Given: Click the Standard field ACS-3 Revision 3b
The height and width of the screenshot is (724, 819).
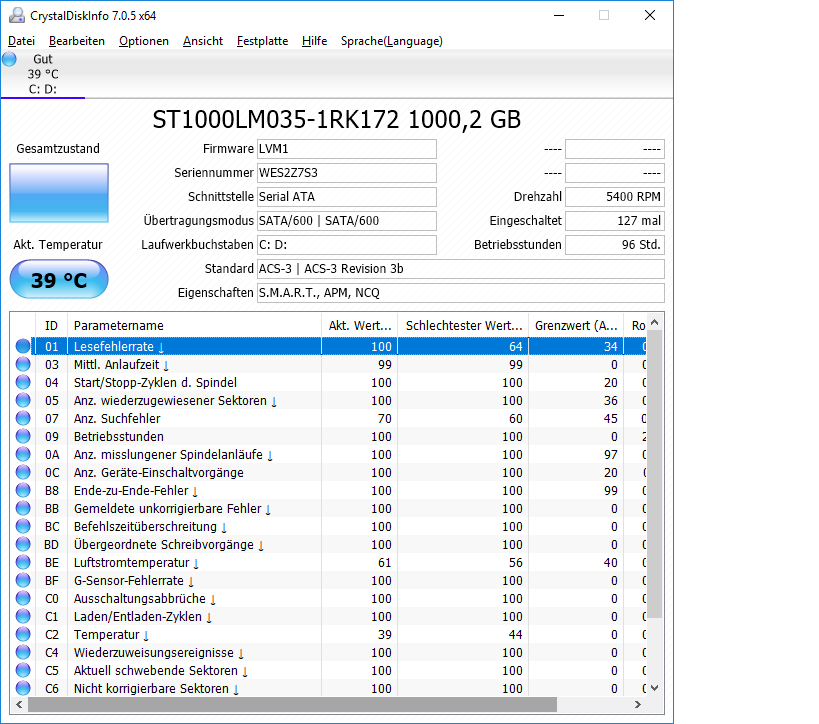Looking at the screenshot, I should tap(461, 269).
